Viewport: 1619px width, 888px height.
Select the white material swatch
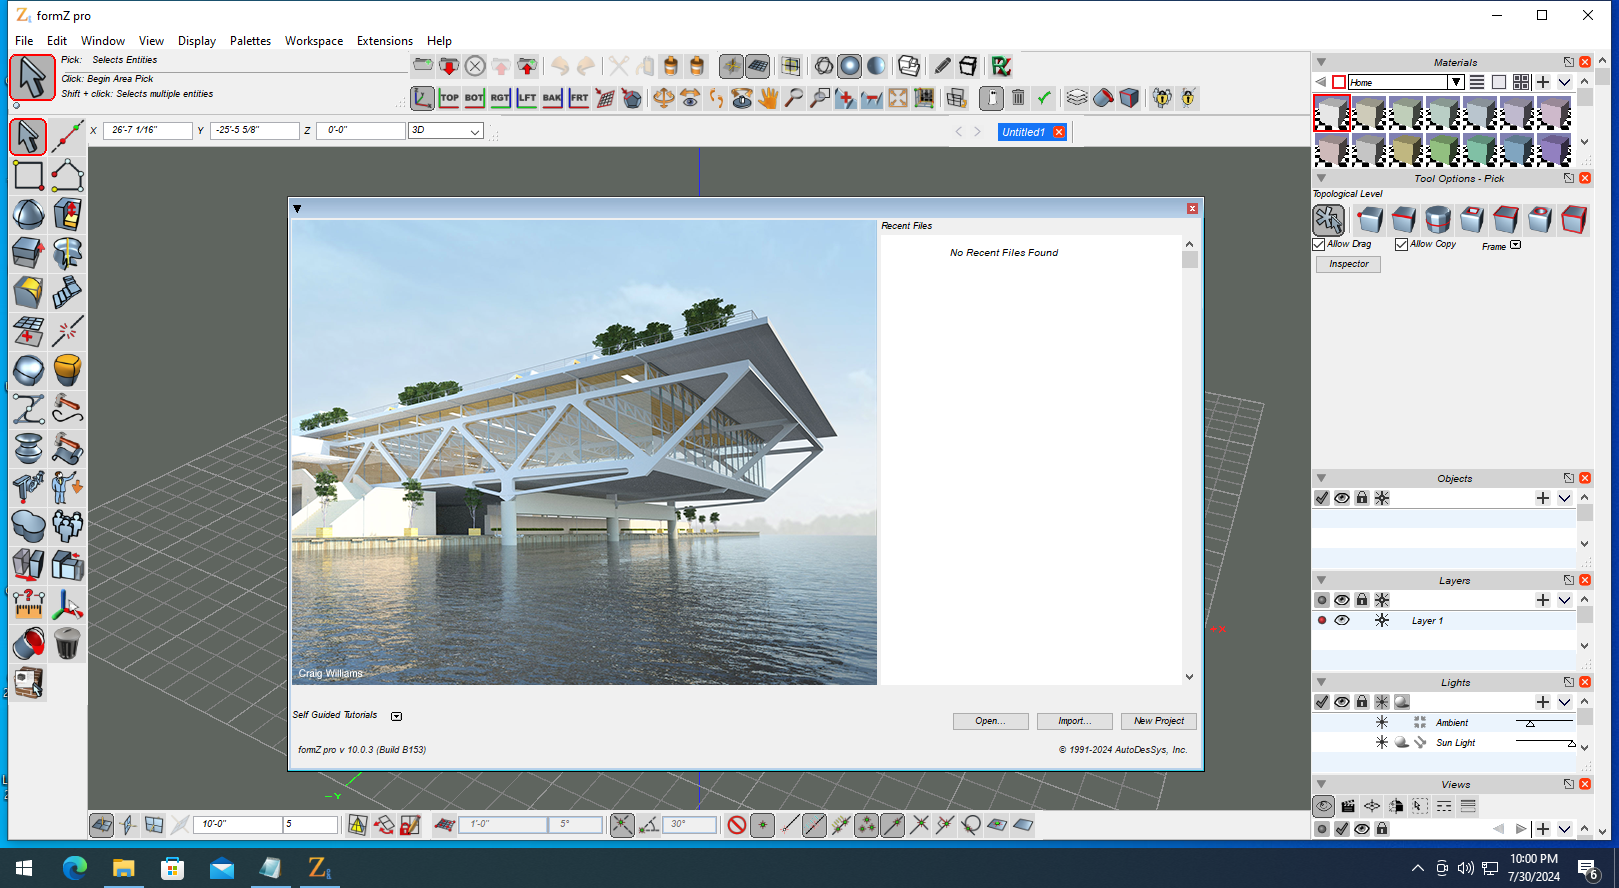click(1332, 113)
